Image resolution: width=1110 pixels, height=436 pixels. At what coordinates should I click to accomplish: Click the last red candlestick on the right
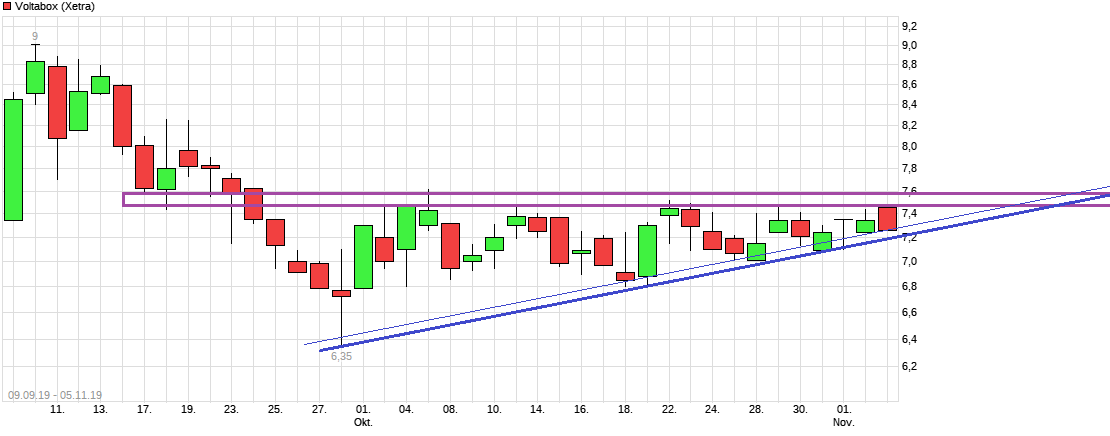[x=888, y=219]
